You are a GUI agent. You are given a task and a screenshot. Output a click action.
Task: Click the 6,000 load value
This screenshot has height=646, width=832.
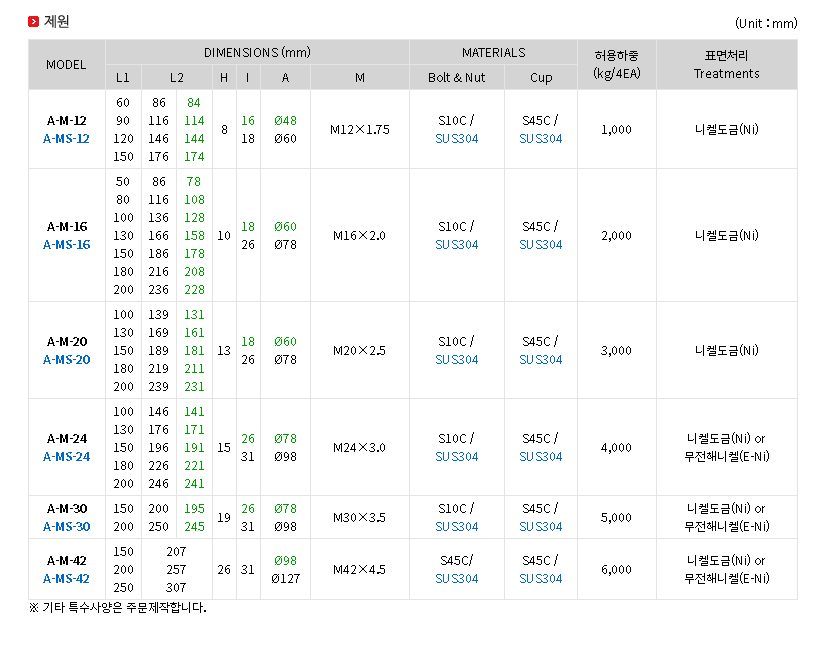(616, 570)
